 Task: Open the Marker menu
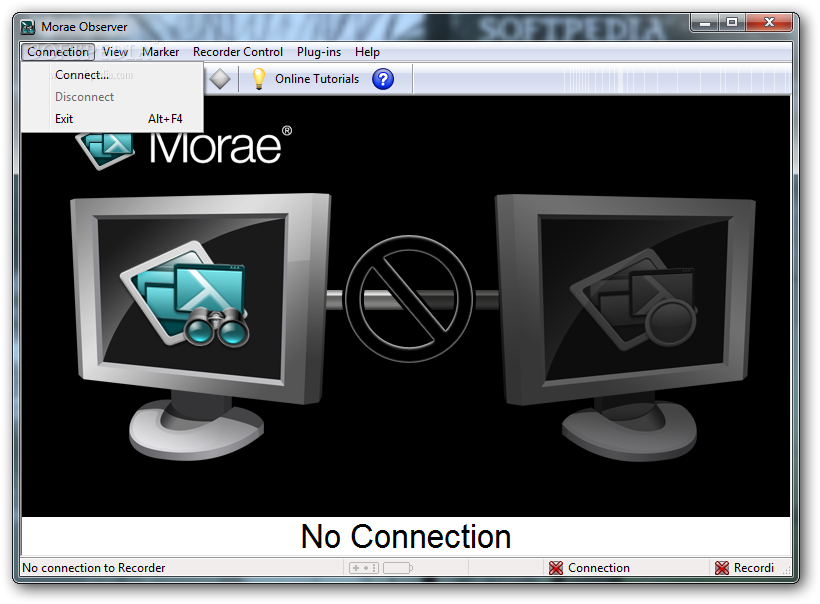160,52
